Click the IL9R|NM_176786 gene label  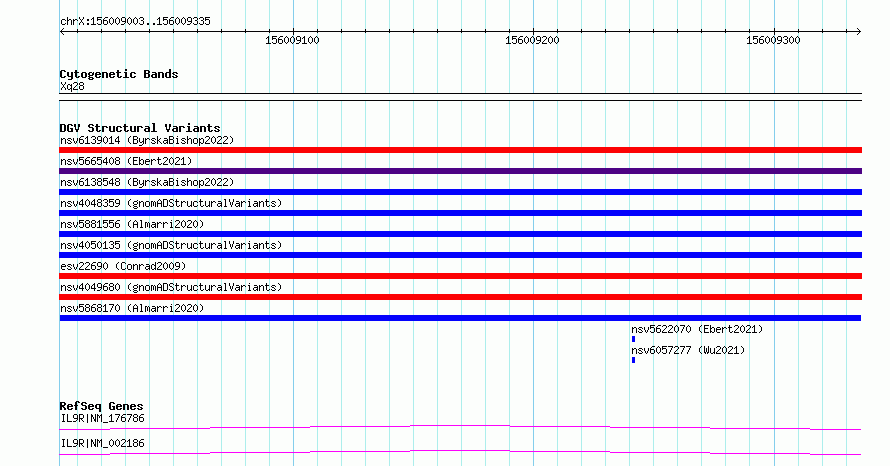pos(102,418)
